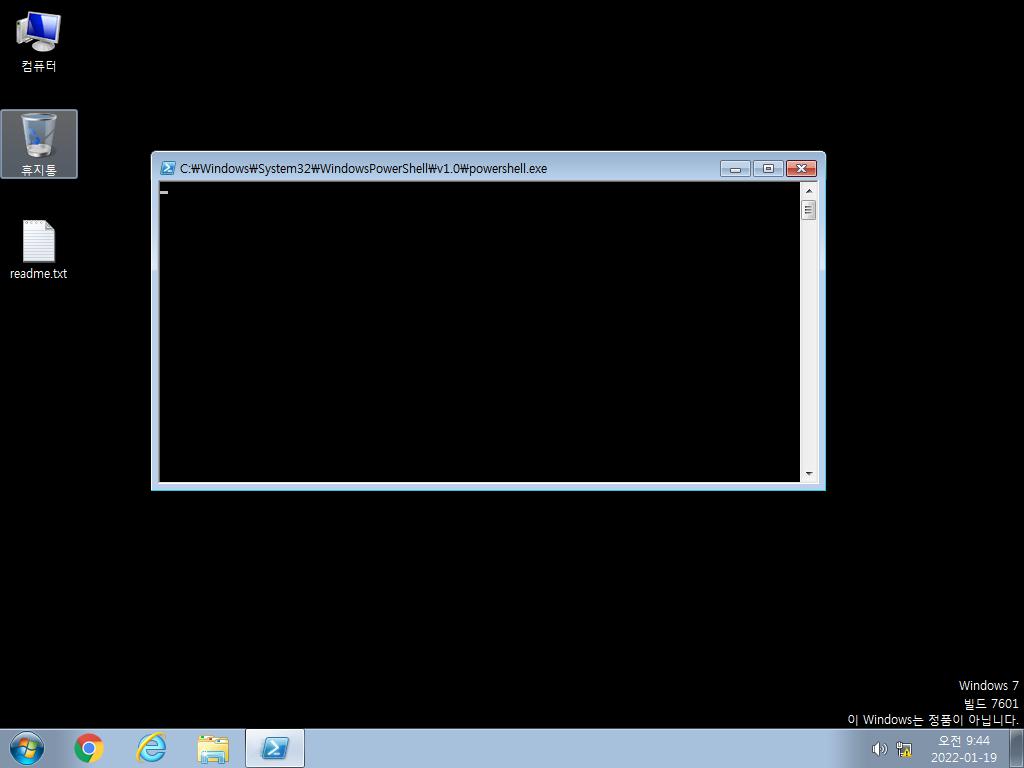Select the 휴지통 recycle bin icon
This screenshot has width=1024, height=768.
39,144
